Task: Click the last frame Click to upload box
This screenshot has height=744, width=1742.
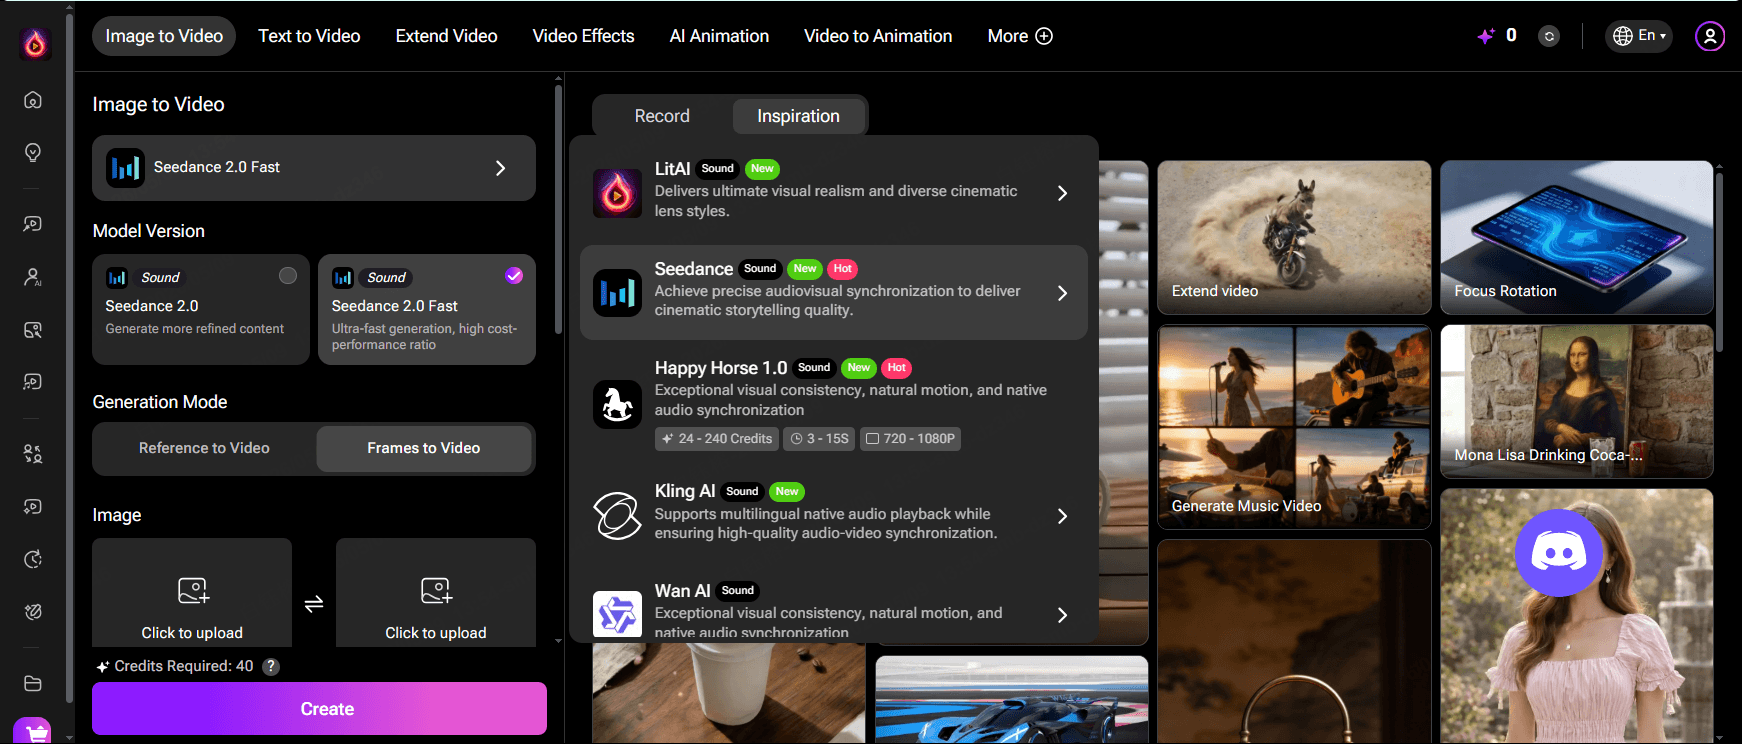Action: (436, 593)
